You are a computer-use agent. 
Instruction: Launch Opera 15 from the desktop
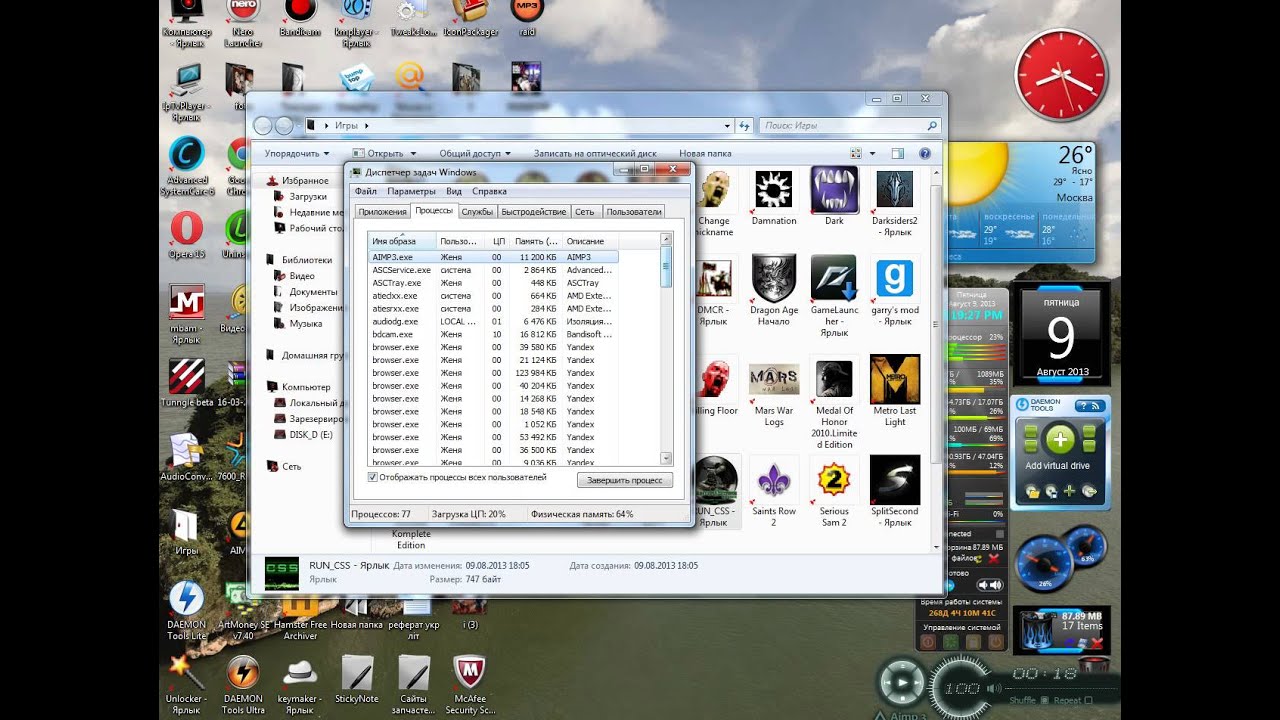(x=187, y=236)
